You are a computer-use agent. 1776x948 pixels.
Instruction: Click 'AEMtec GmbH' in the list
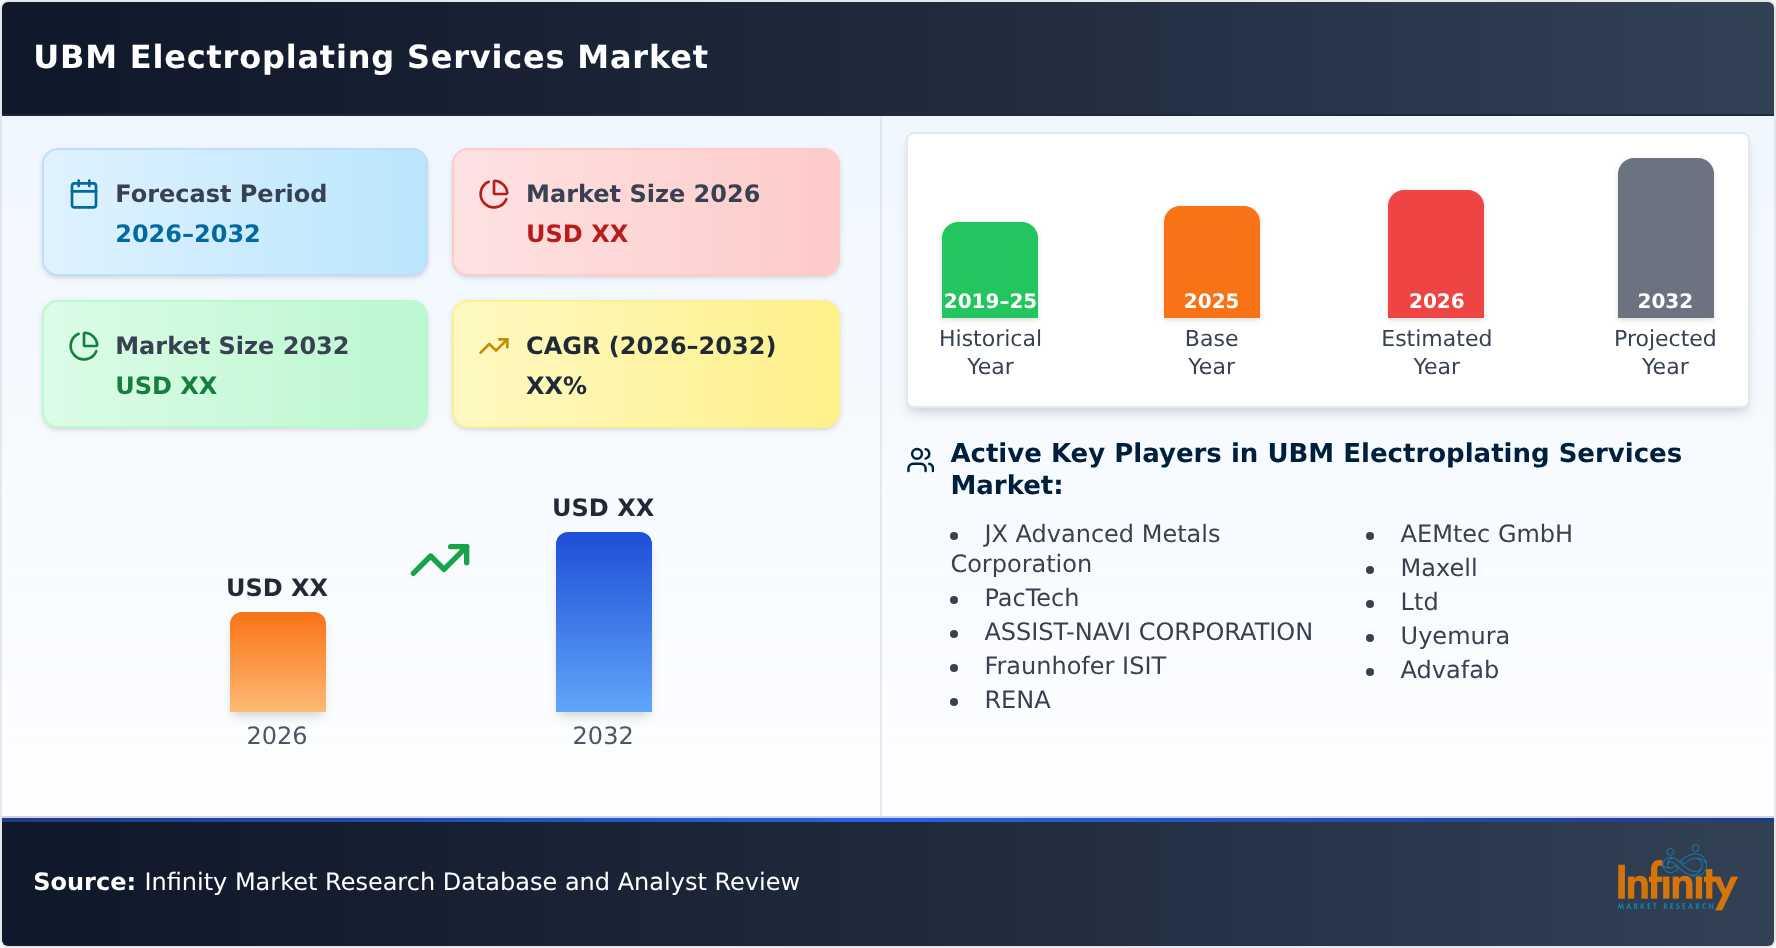1486,534
